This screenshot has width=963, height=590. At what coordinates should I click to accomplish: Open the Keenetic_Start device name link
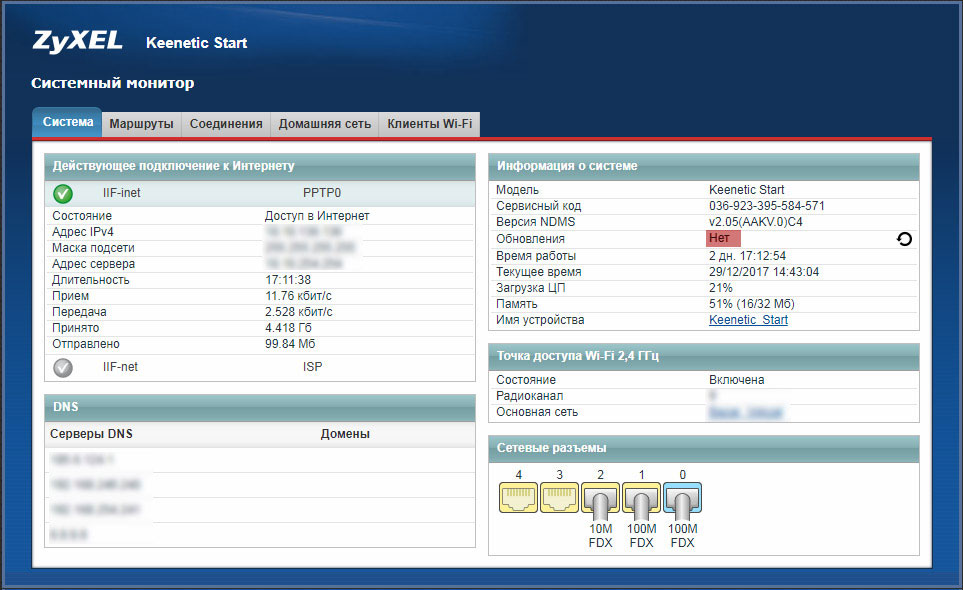coord(749,320)
